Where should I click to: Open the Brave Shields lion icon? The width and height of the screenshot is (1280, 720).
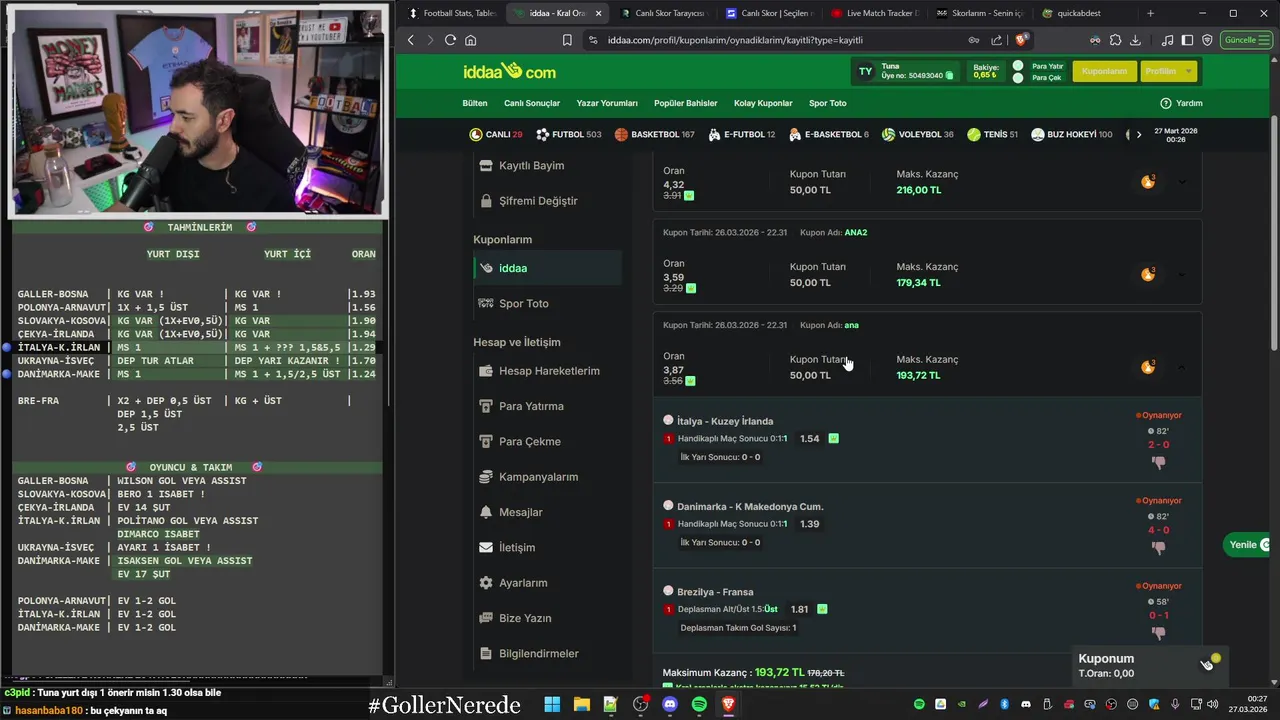[1021, 40]
